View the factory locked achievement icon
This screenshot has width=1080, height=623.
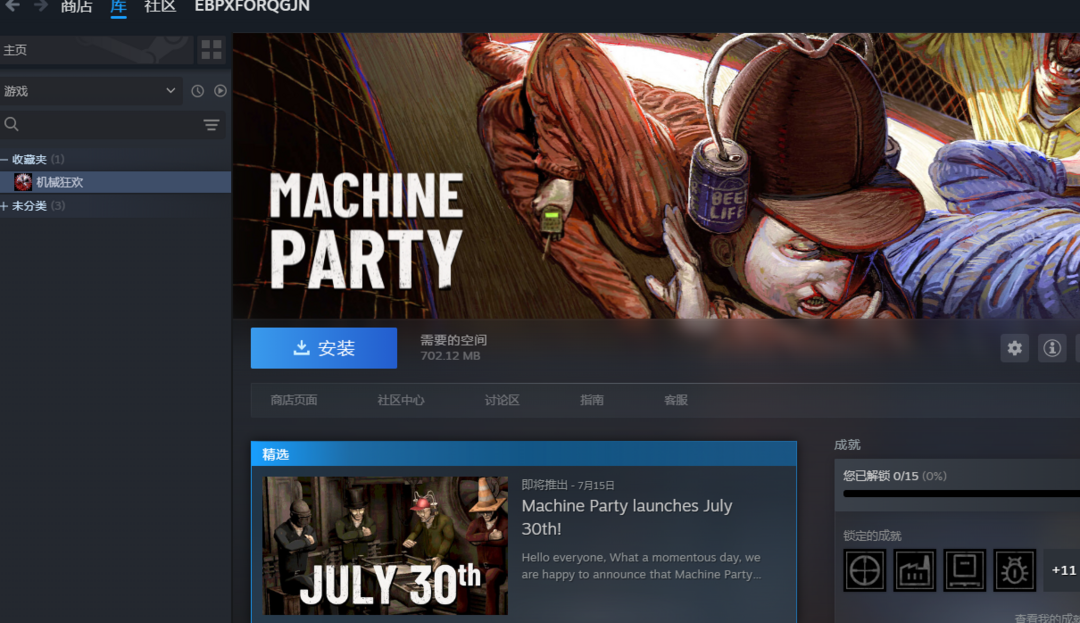[915, 570]
